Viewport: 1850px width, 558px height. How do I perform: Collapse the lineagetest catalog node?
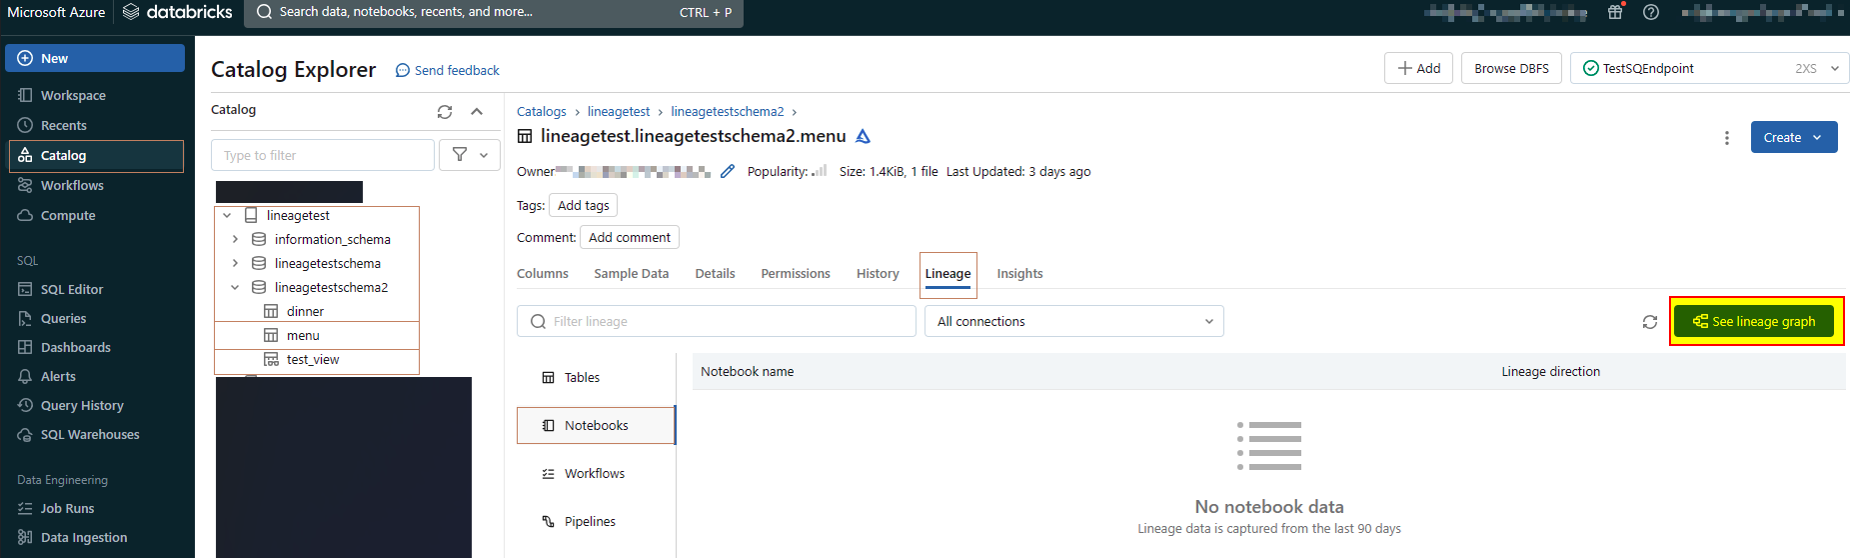(227, 215)
